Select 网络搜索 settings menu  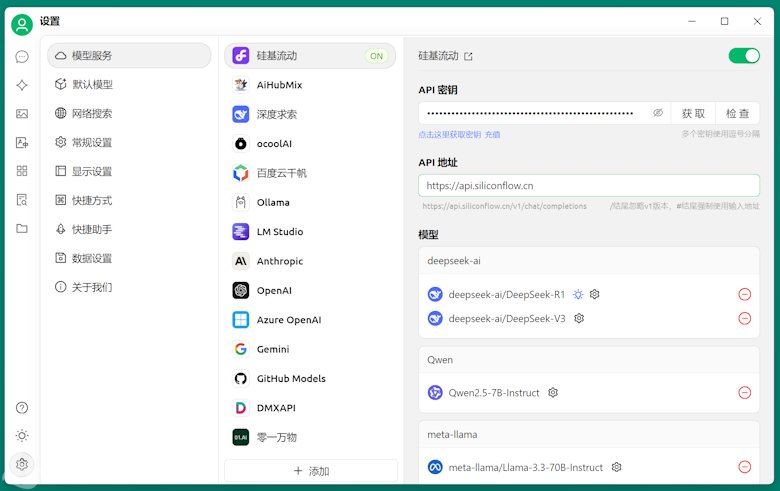point(129,113)
